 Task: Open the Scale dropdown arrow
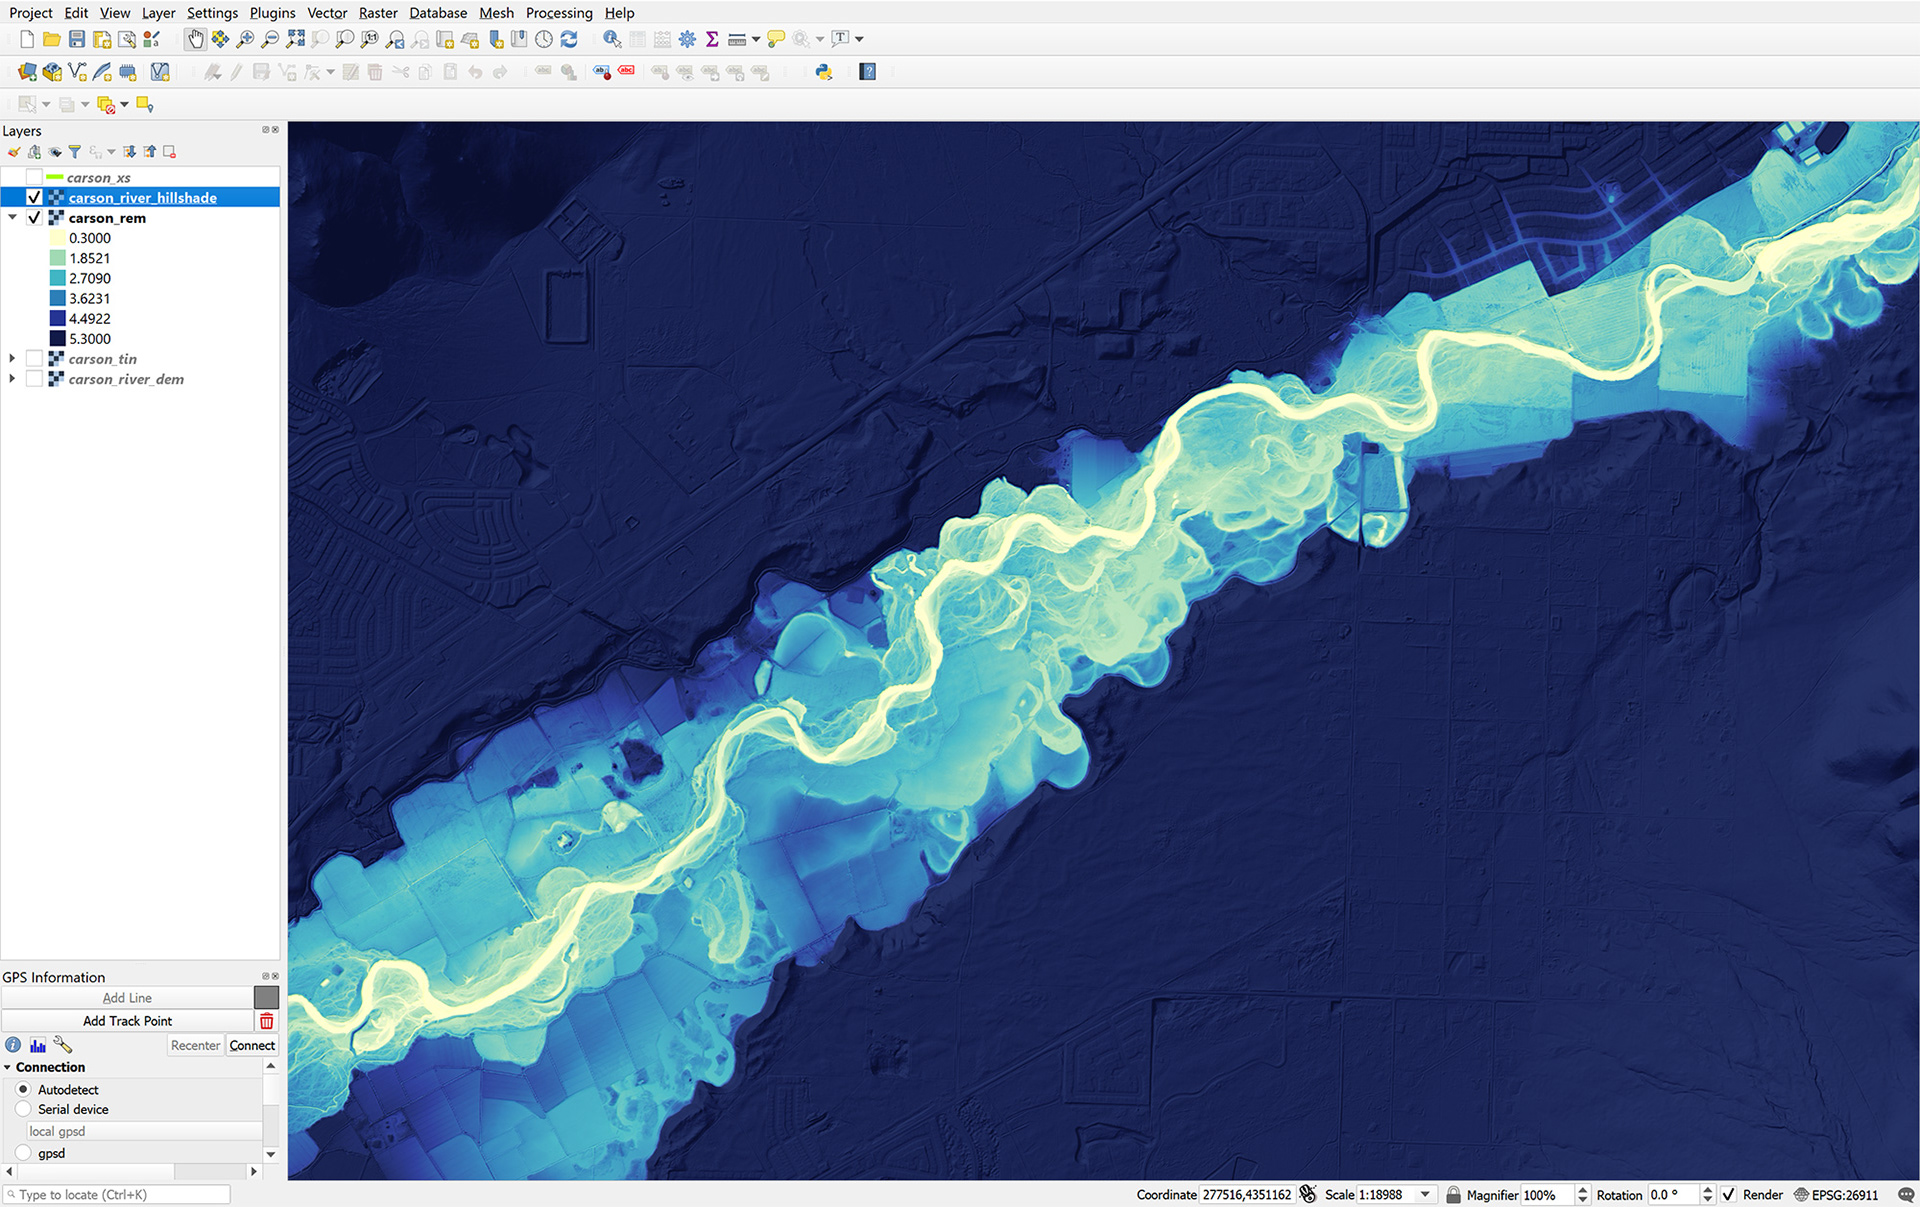click(x=1425, y=1195)
